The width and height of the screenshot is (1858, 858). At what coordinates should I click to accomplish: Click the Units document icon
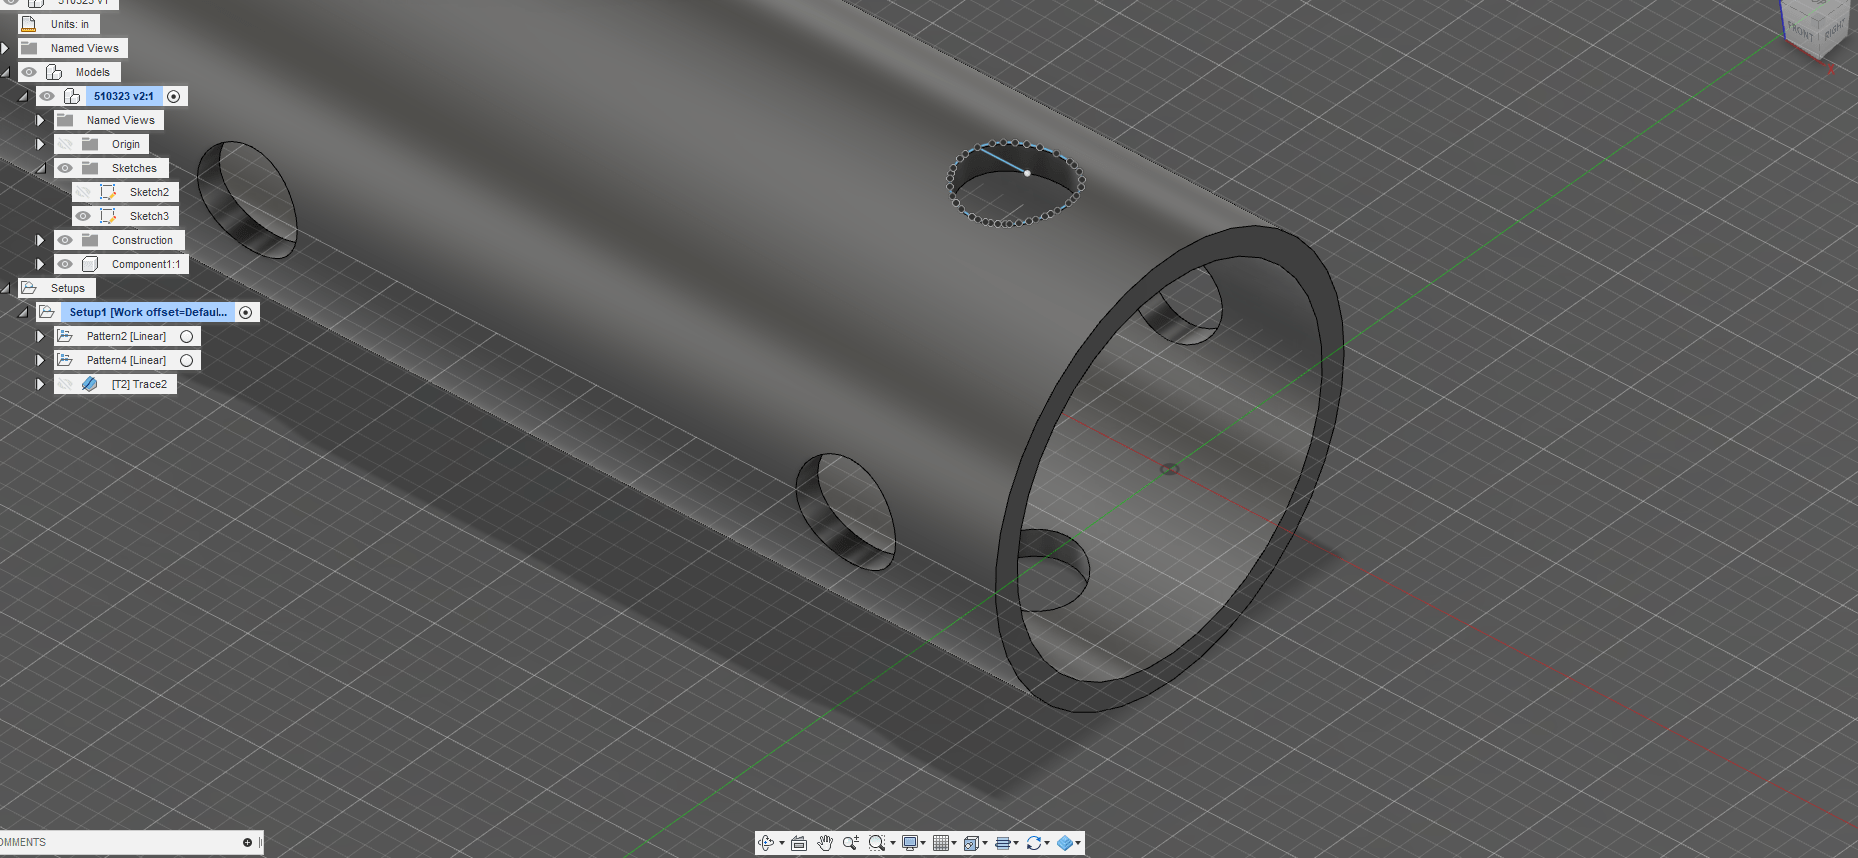coord(29,23)
